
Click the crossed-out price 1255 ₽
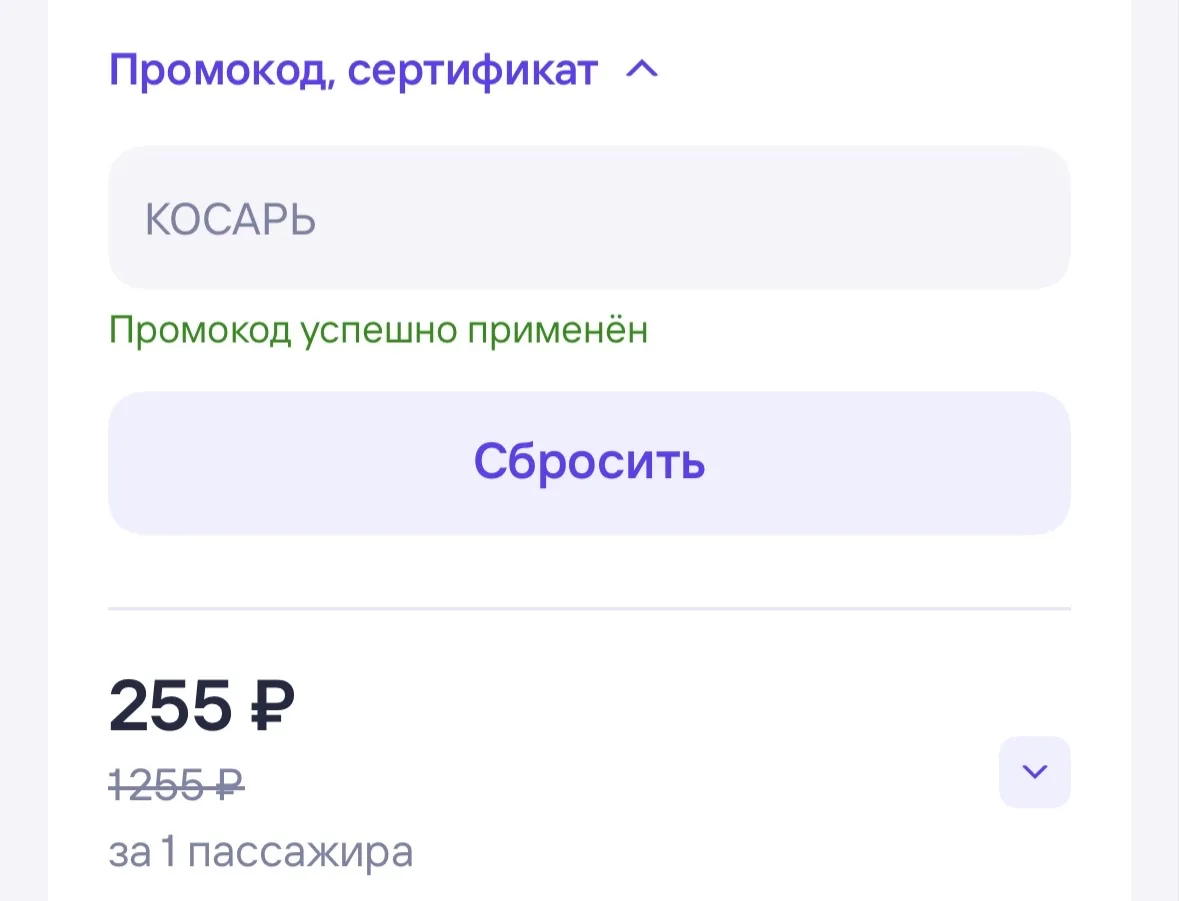point(177,785)
